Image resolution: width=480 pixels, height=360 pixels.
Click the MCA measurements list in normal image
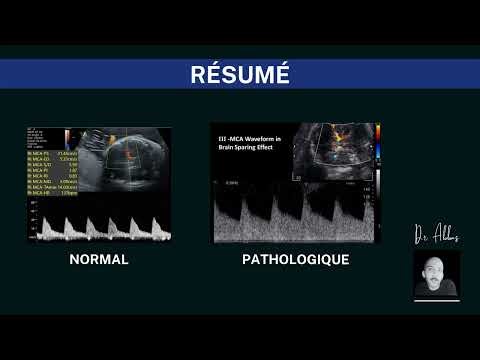pyautogui.click(x=52, y=173)
